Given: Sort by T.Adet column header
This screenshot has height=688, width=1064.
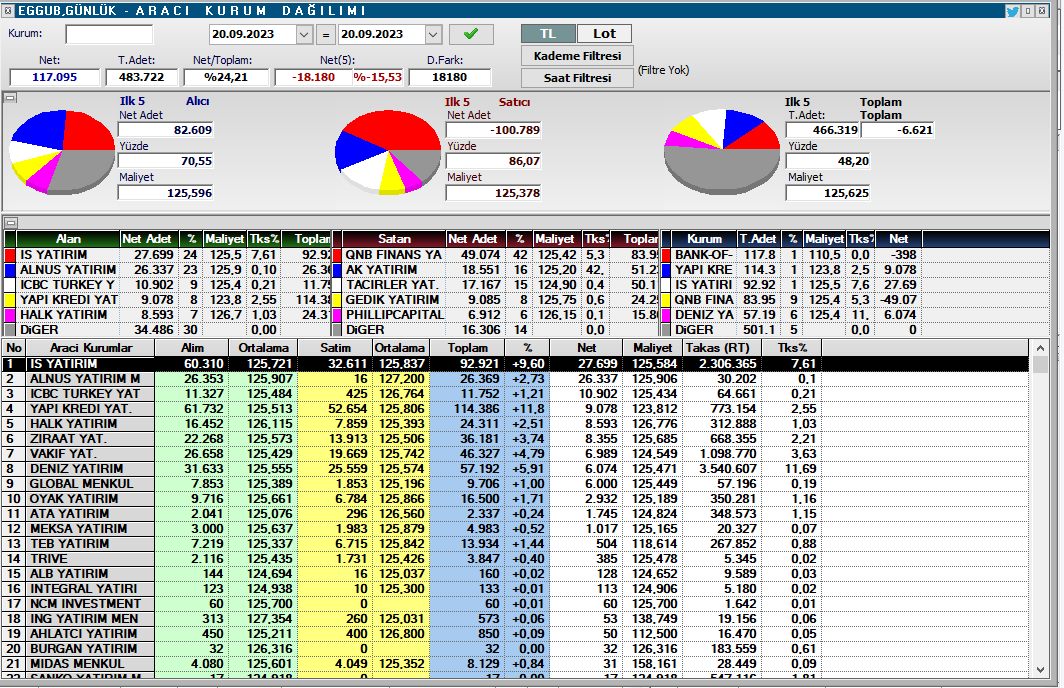Looking at the screenshot, I should click(x=758, y=239).
